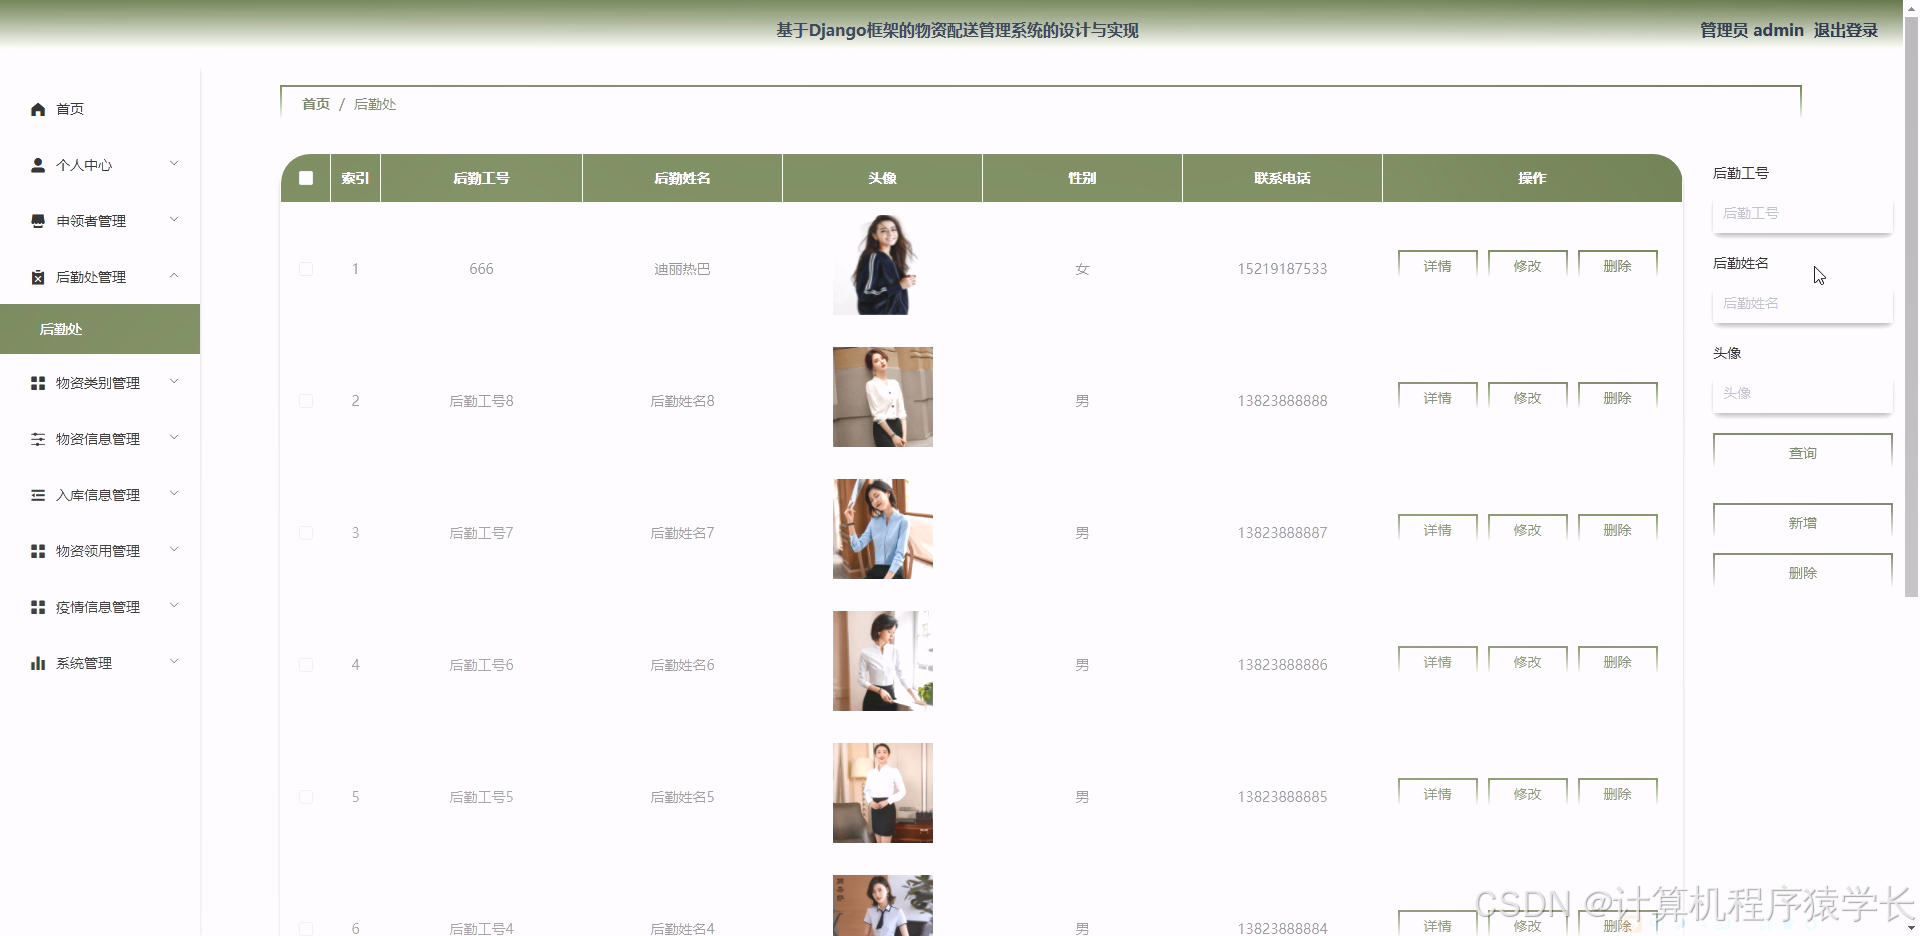Check the box for row 后勤工号4
This screenshot has width=1920, height=936.
(306, 929)
